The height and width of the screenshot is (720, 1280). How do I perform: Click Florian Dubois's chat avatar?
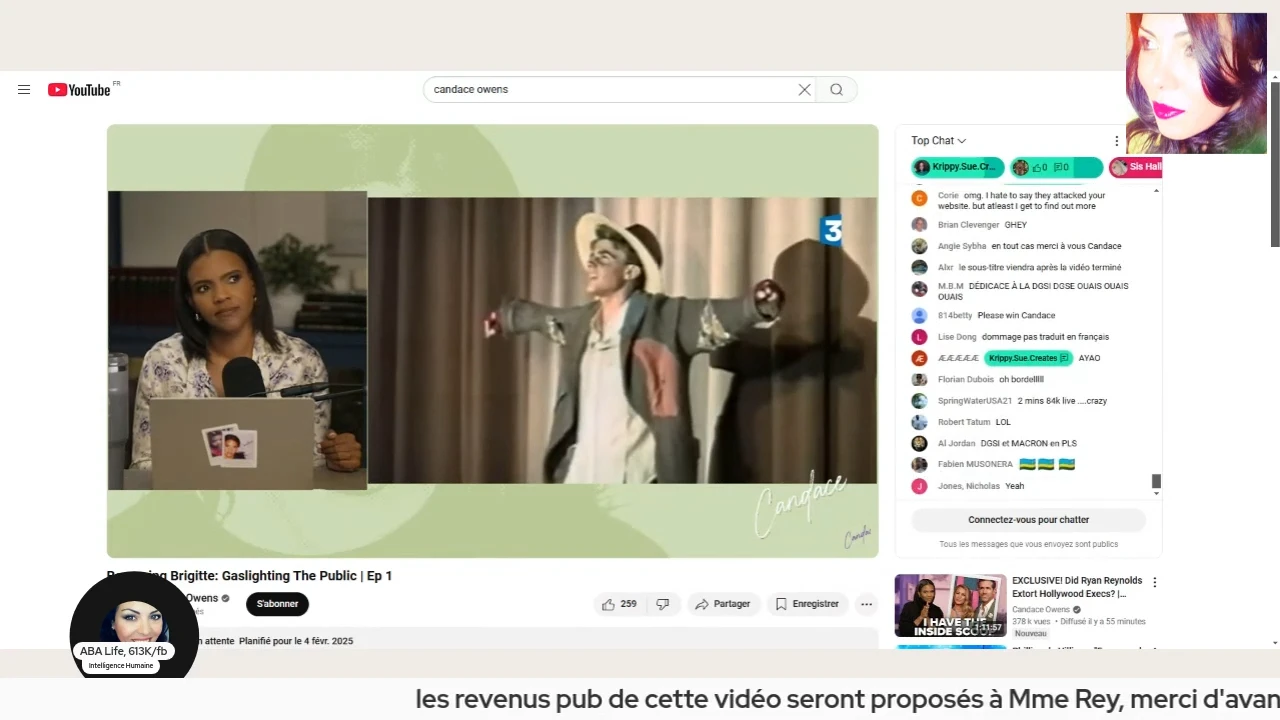click(x=919, y=380)
